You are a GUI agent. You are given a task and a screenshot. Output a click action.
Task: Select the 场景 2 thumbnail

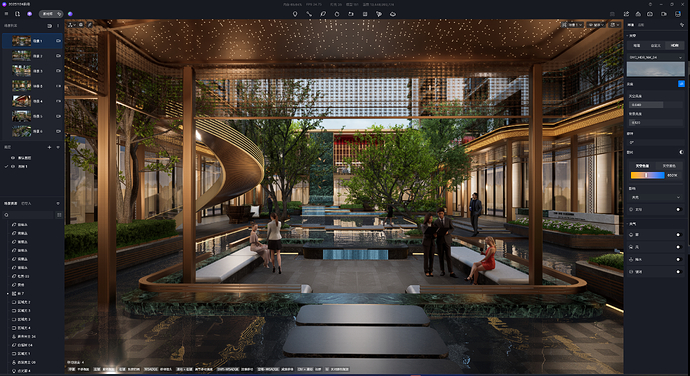click(21, 56)
